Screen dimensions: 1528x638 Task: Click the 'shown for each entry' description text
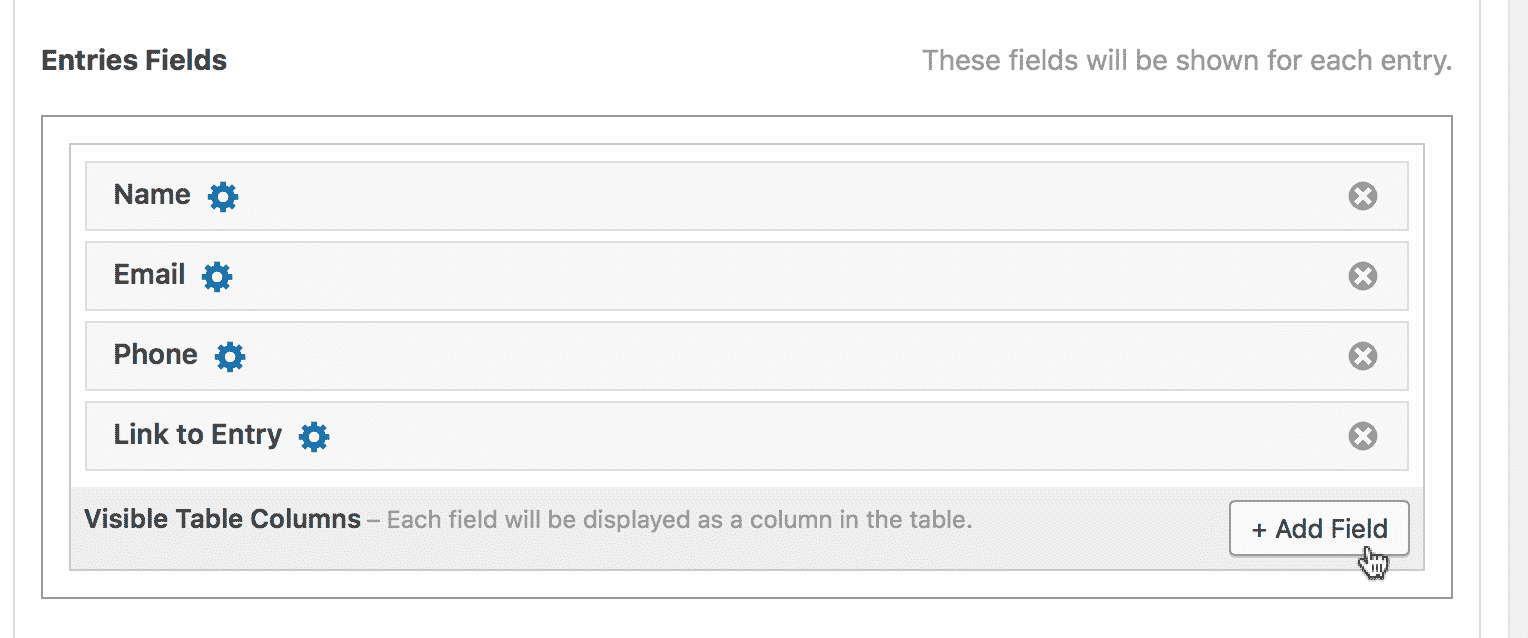pyautogui.click(x=1186, y=61)
